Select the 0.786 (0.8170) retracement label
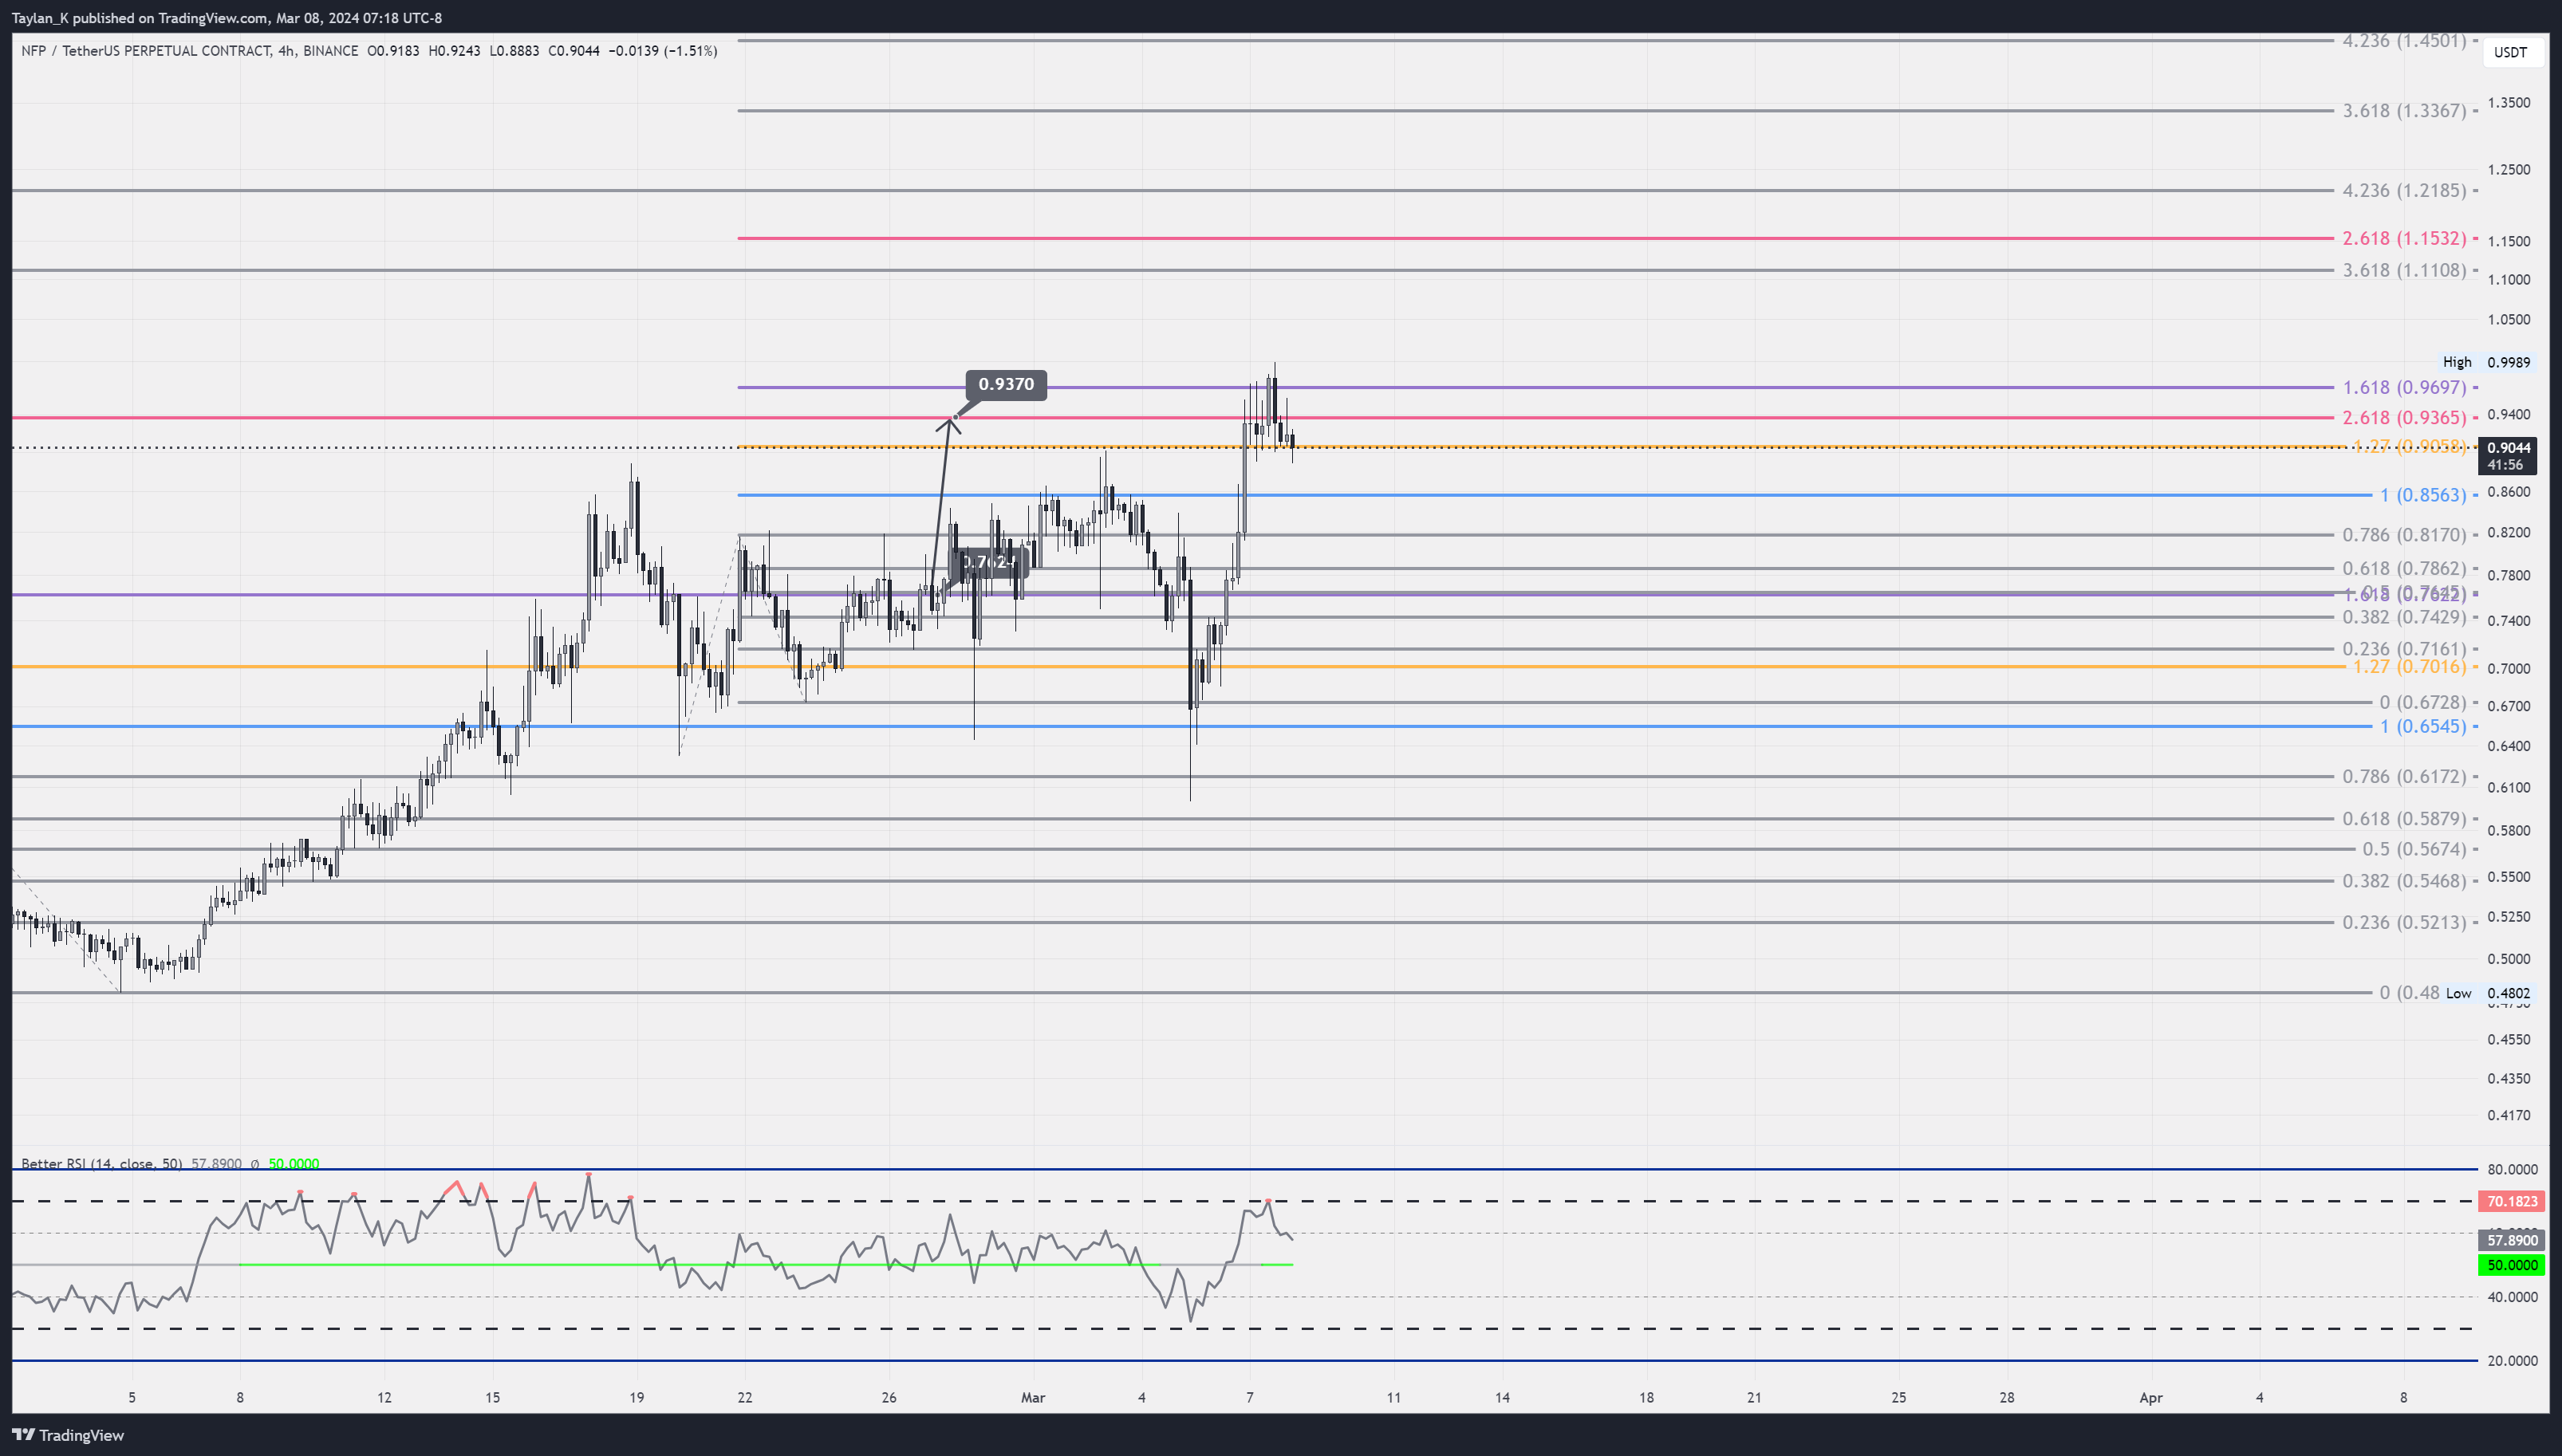This screenshot has width=2562, height=1456. pos(2405,535)
